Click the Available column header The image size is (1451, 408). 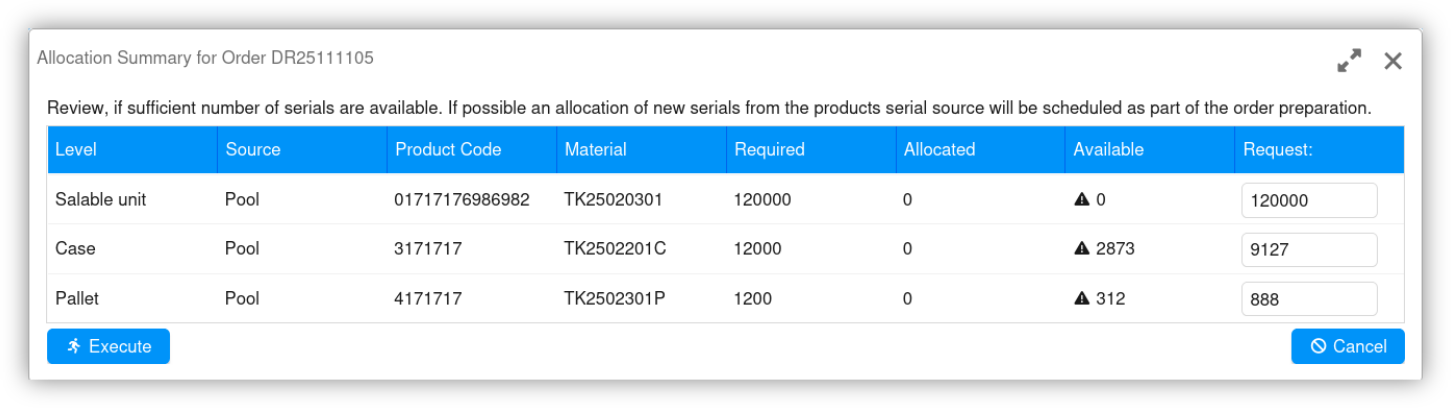point(1108,149)
